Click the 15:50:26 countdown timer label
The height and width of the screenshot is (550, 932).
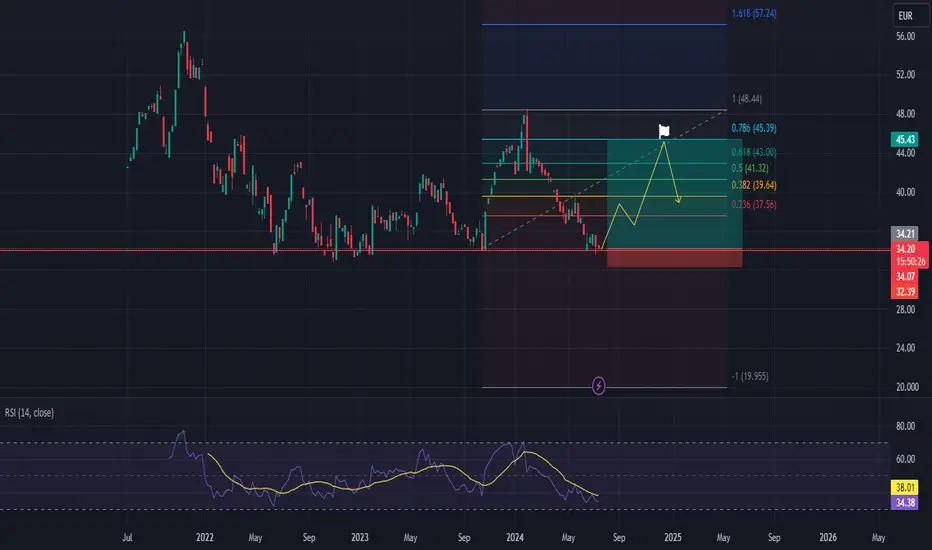tap(911, 262)
